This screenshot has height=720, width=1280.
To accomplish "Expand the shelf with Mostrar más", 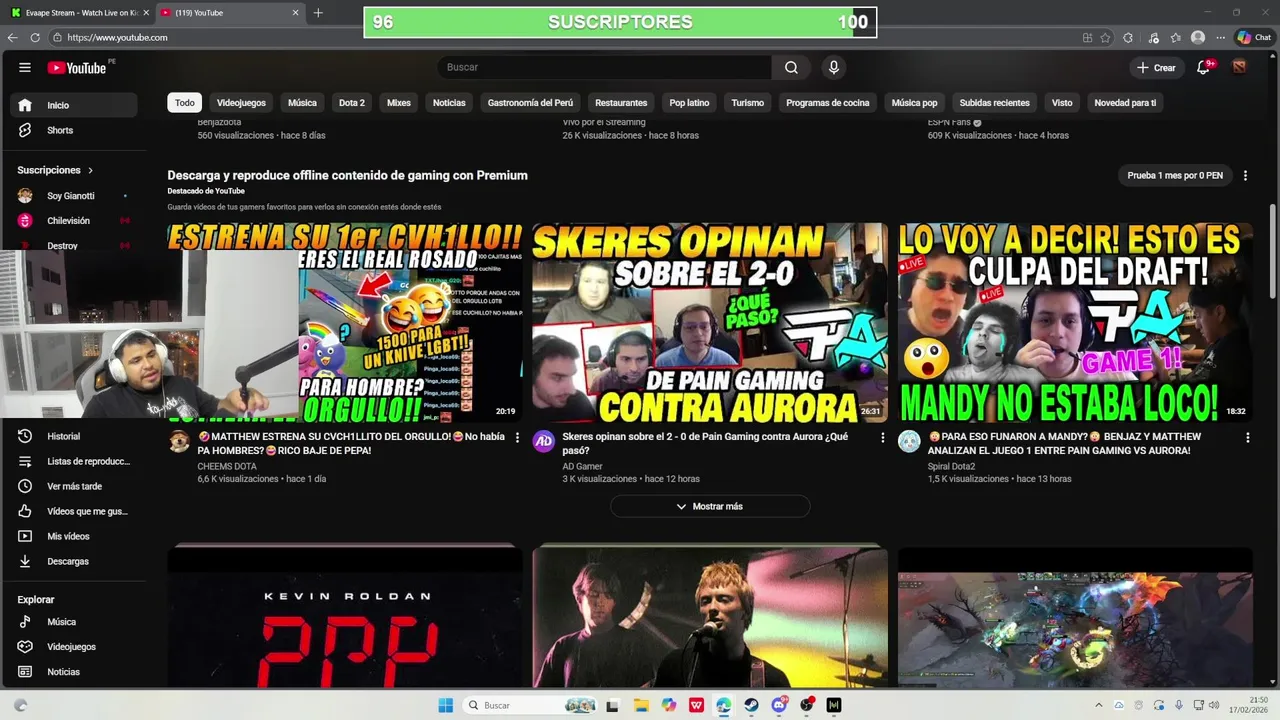I will point(710,506).
